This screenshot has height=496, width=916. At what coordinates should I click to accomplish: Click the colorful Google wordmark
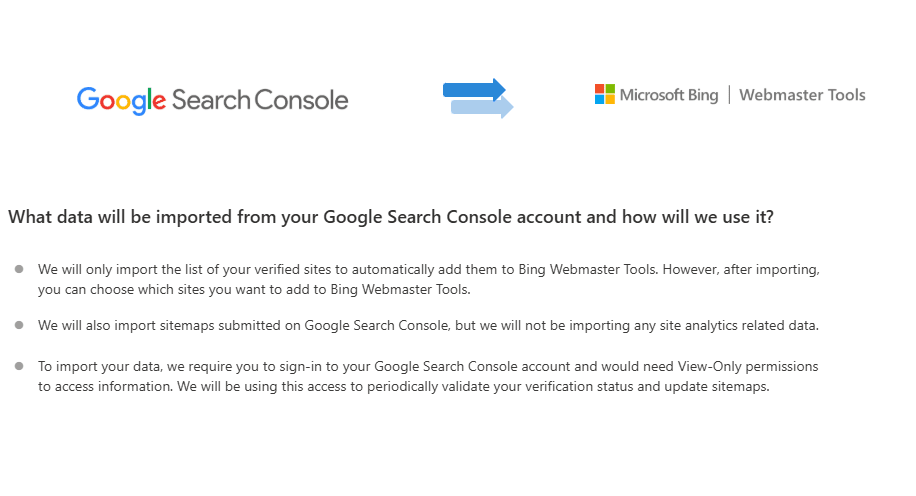click(122, 101)
